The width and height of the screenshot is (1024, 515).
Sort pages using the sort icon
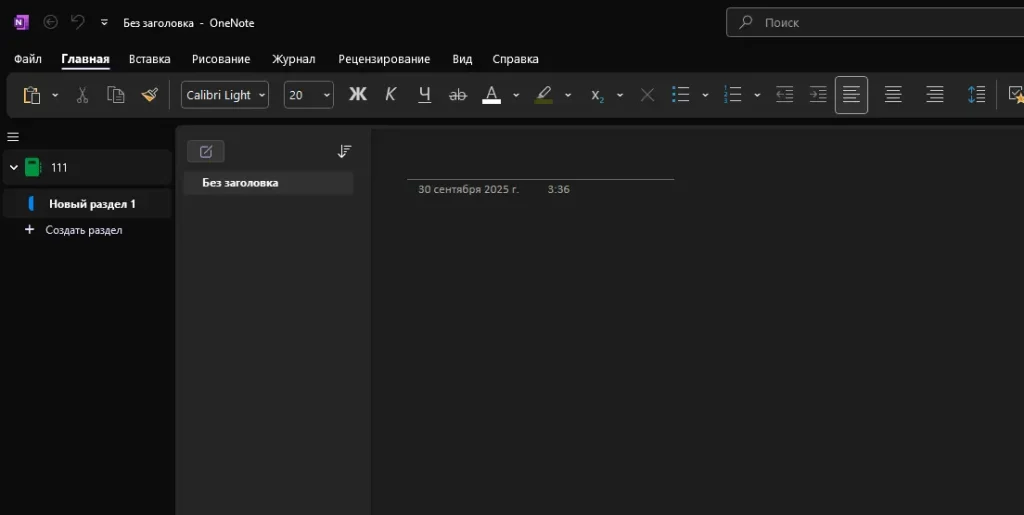tap(344, 151)
